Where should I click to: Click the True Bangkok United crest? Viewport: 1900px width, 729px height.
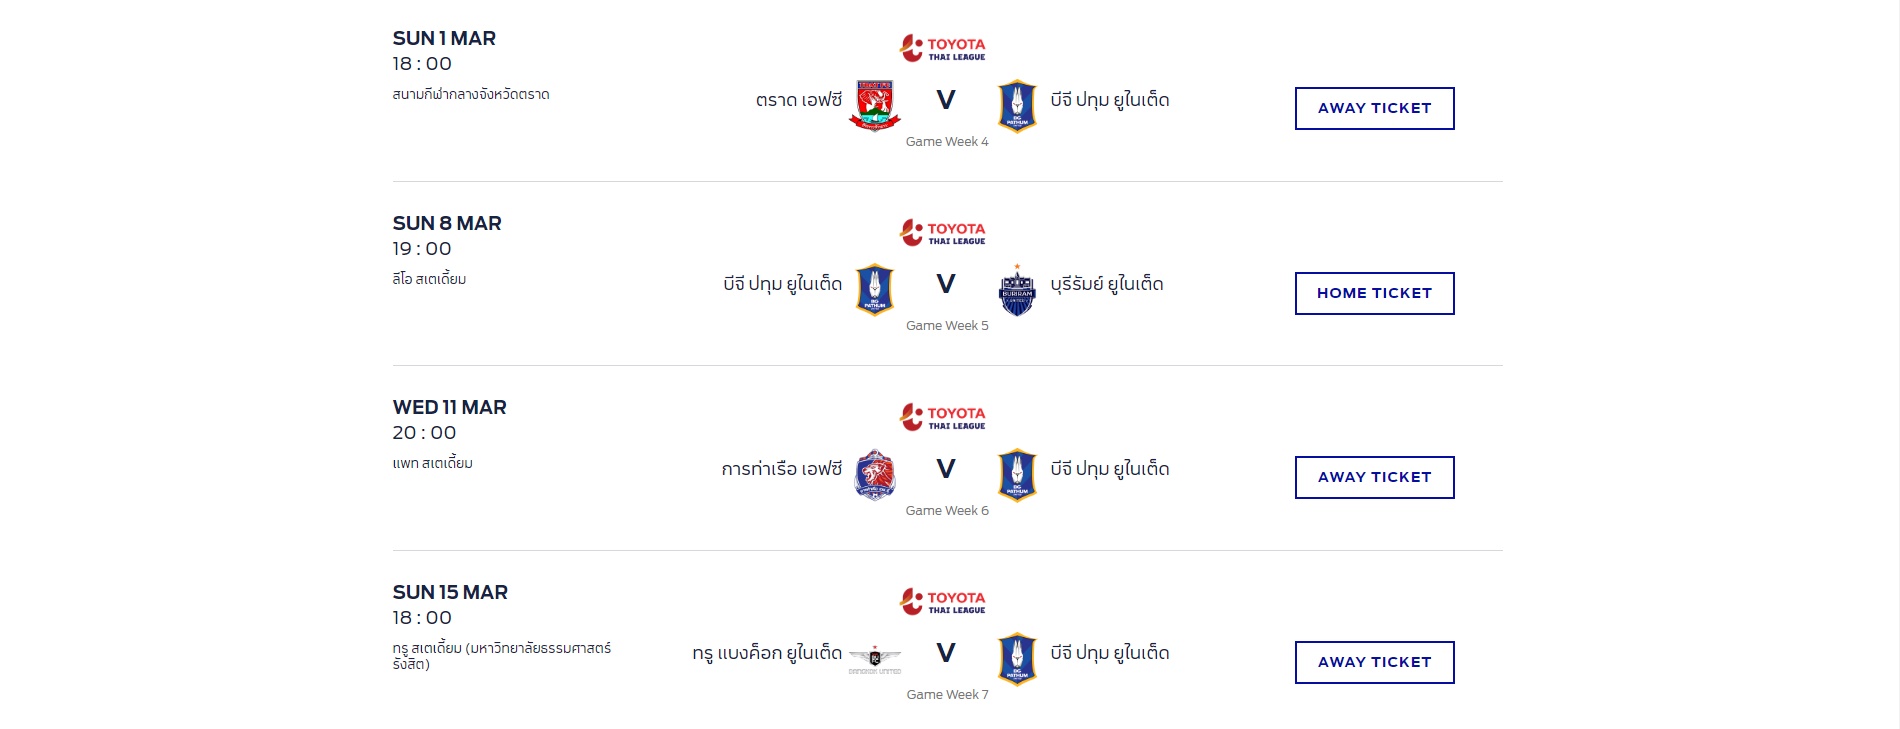click(875, 659)
